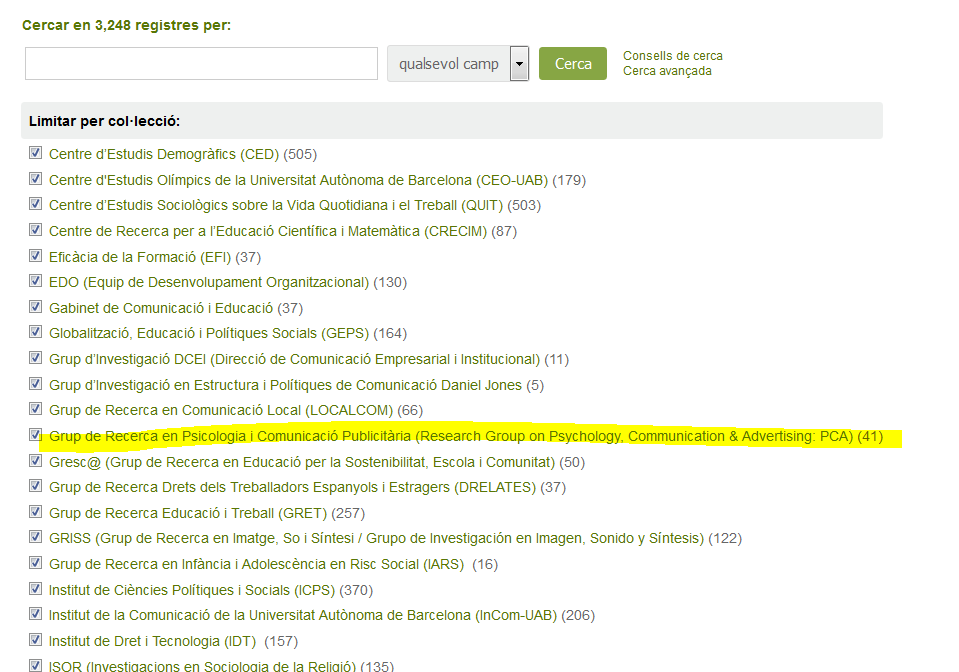The width and height of the screenshot is (959, 672).
Task: Toggle the CEO-UAB Olympic studies checkbox
Action: (x=36, y=179)
